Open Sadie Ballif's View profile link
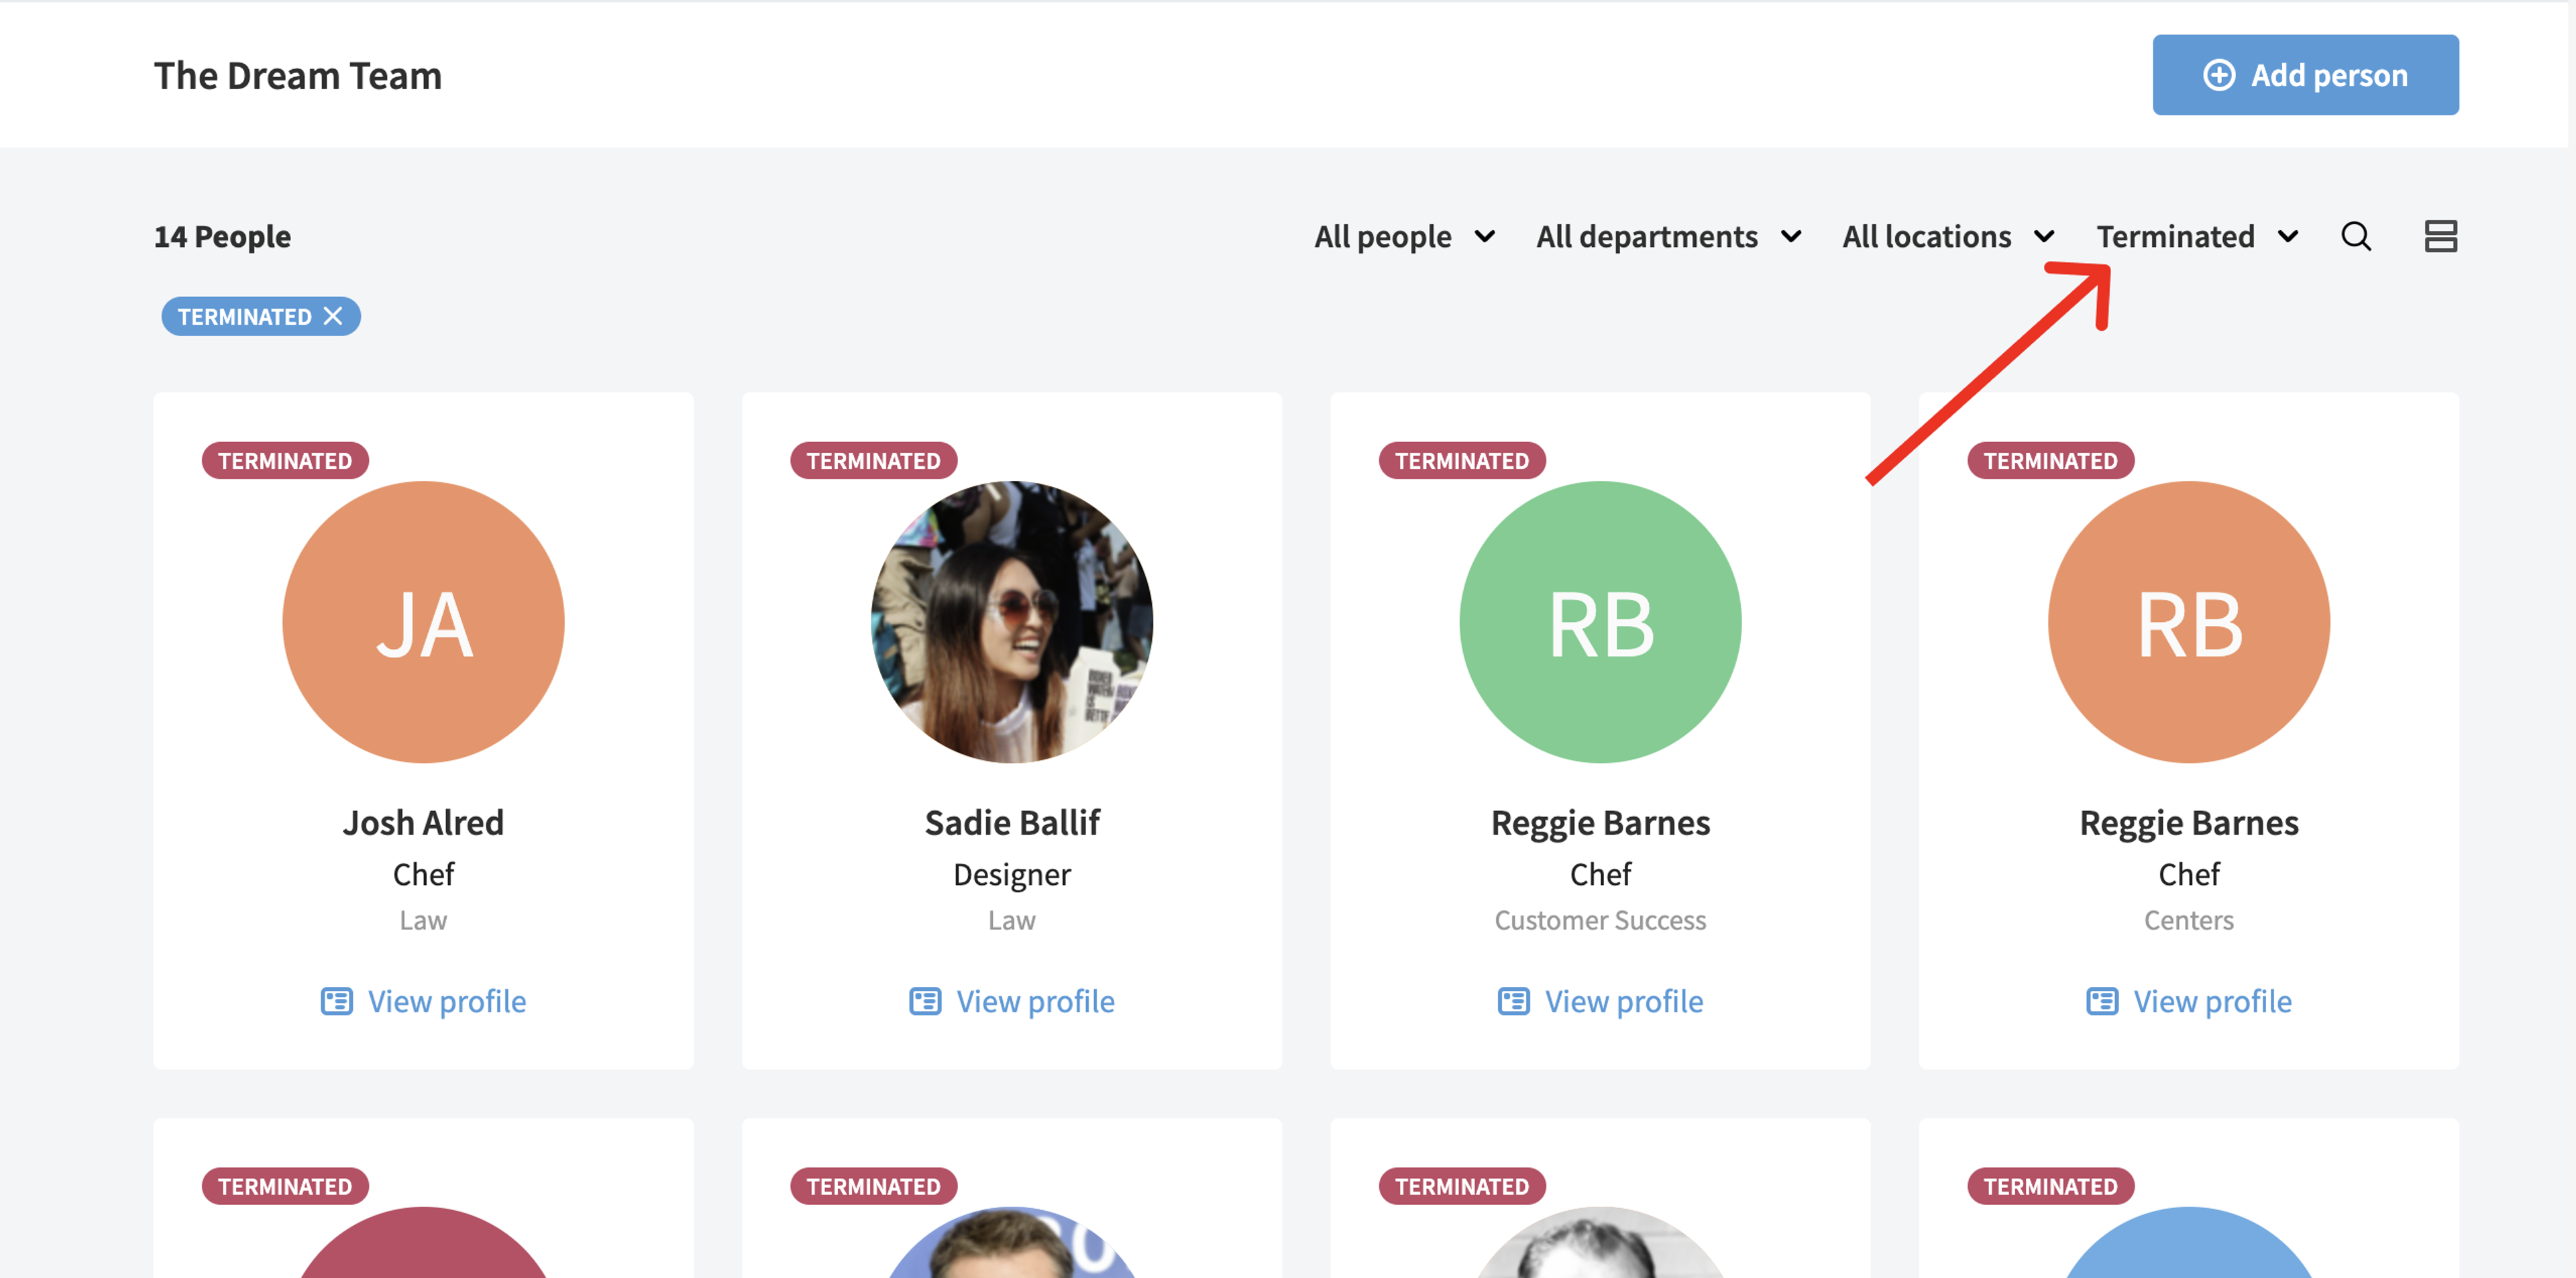This screenshot has height=1278, width=2576. [1012, 1001]
